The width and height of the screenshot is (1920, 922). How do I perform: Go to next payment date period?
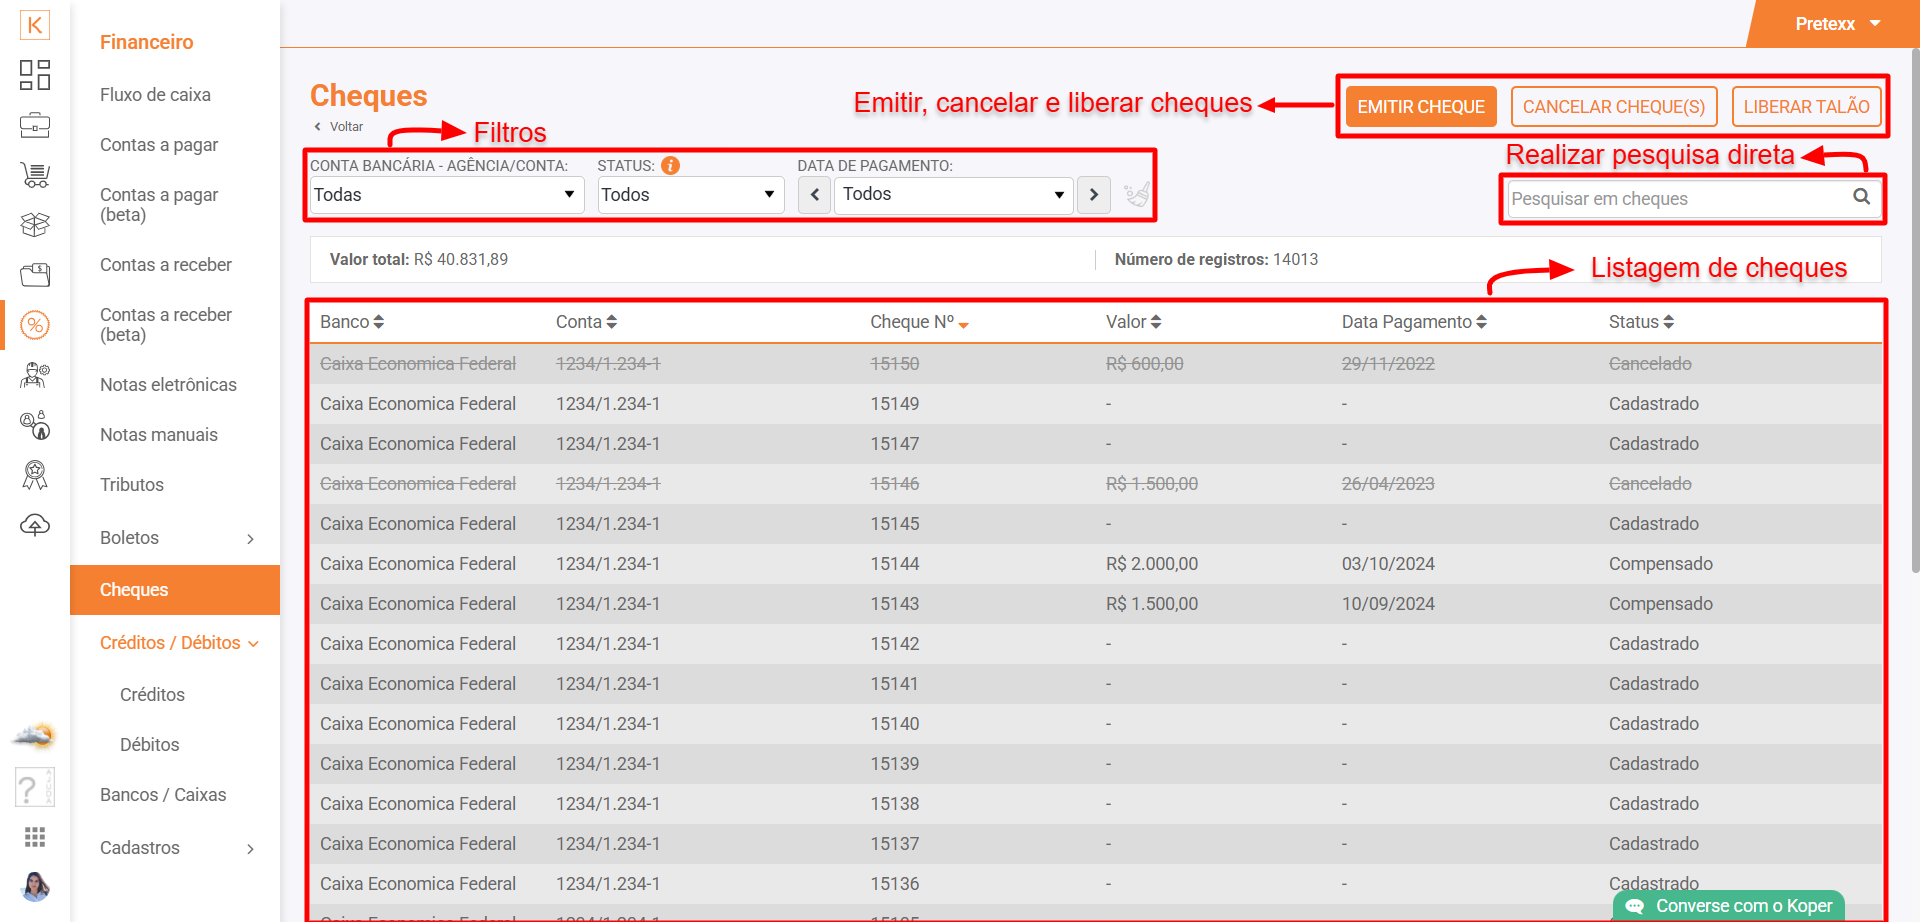[1094, 195]
